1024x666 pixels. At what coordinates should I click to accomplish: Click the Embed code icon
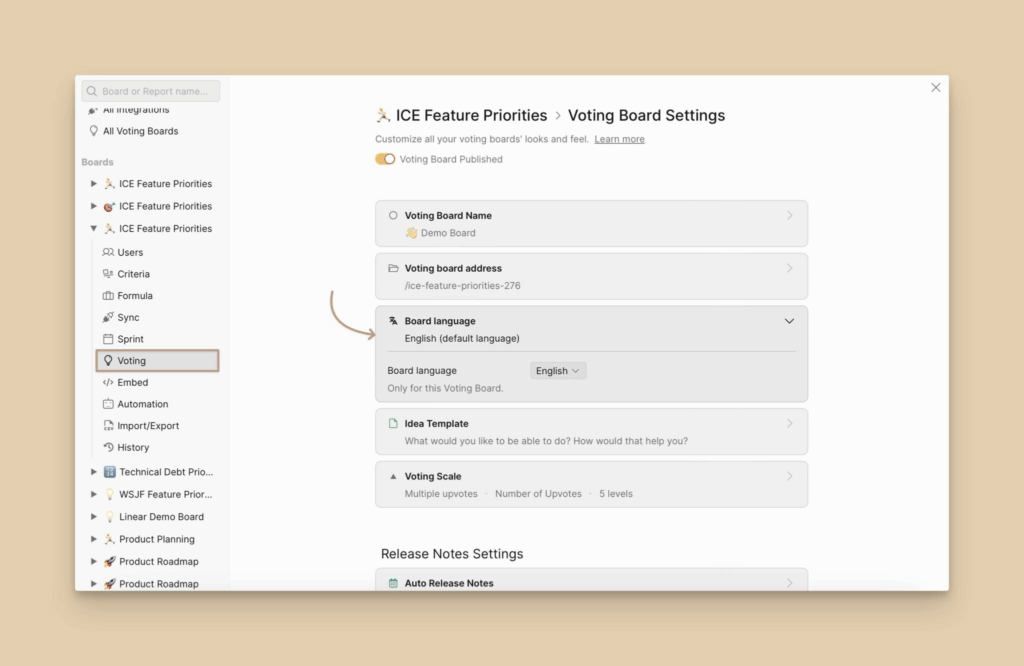point(108,382)
